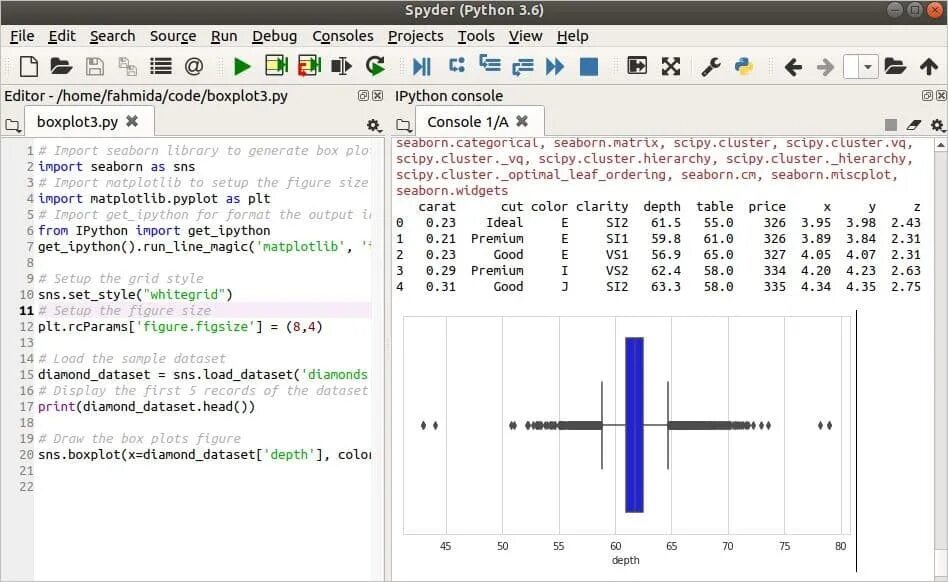The height and width of the screenshot is (582, 948).
Task: Open the Debug menu
Action: click(274, 36)
